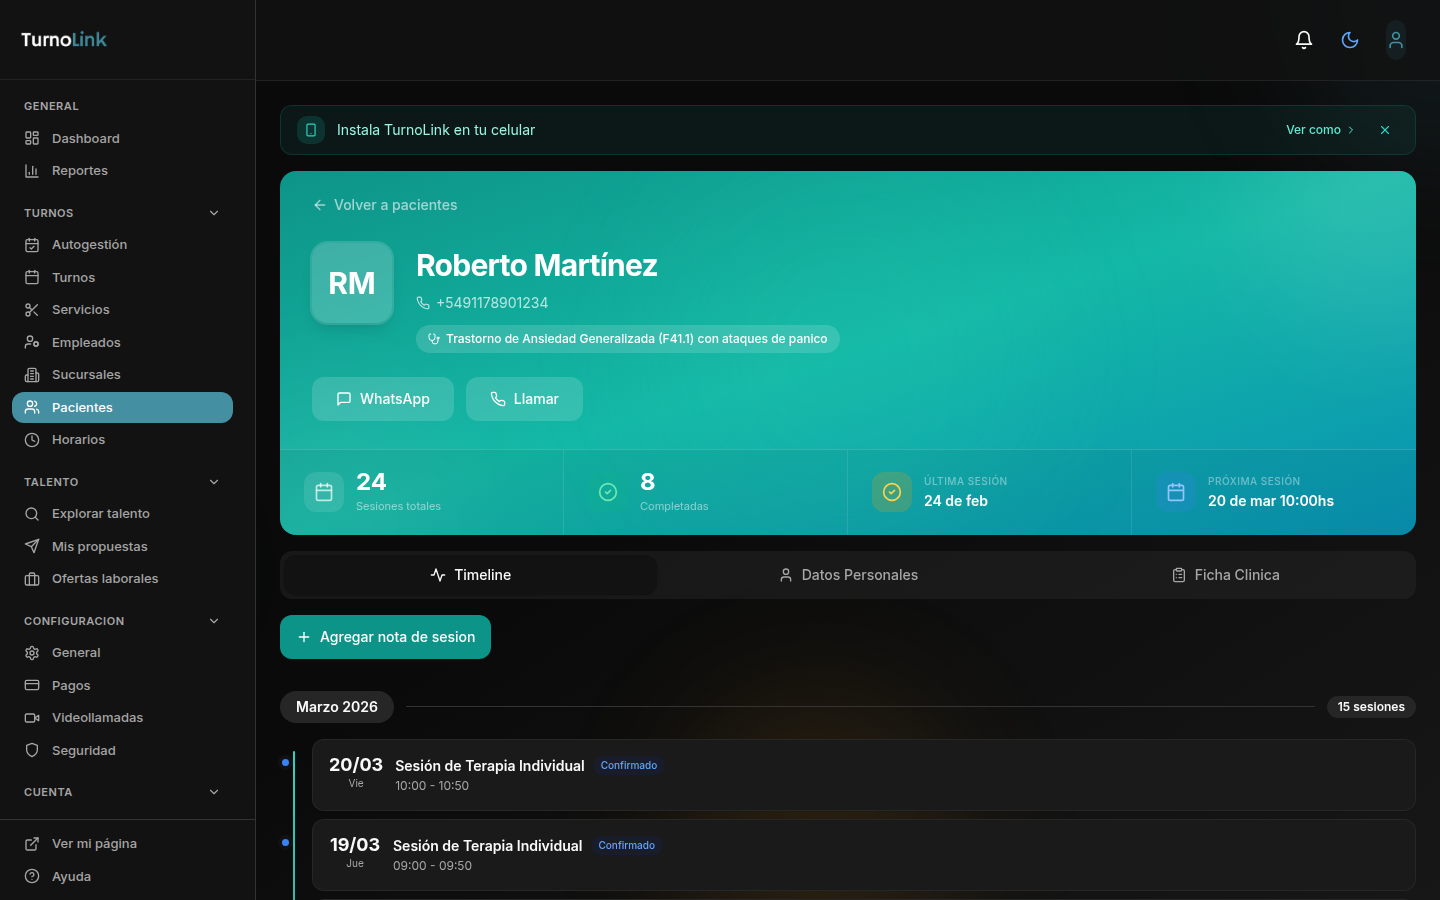Dismiss the install TurnoLink banner
The height and width of the screenshot is (900, 1440).
point(1385,130)
